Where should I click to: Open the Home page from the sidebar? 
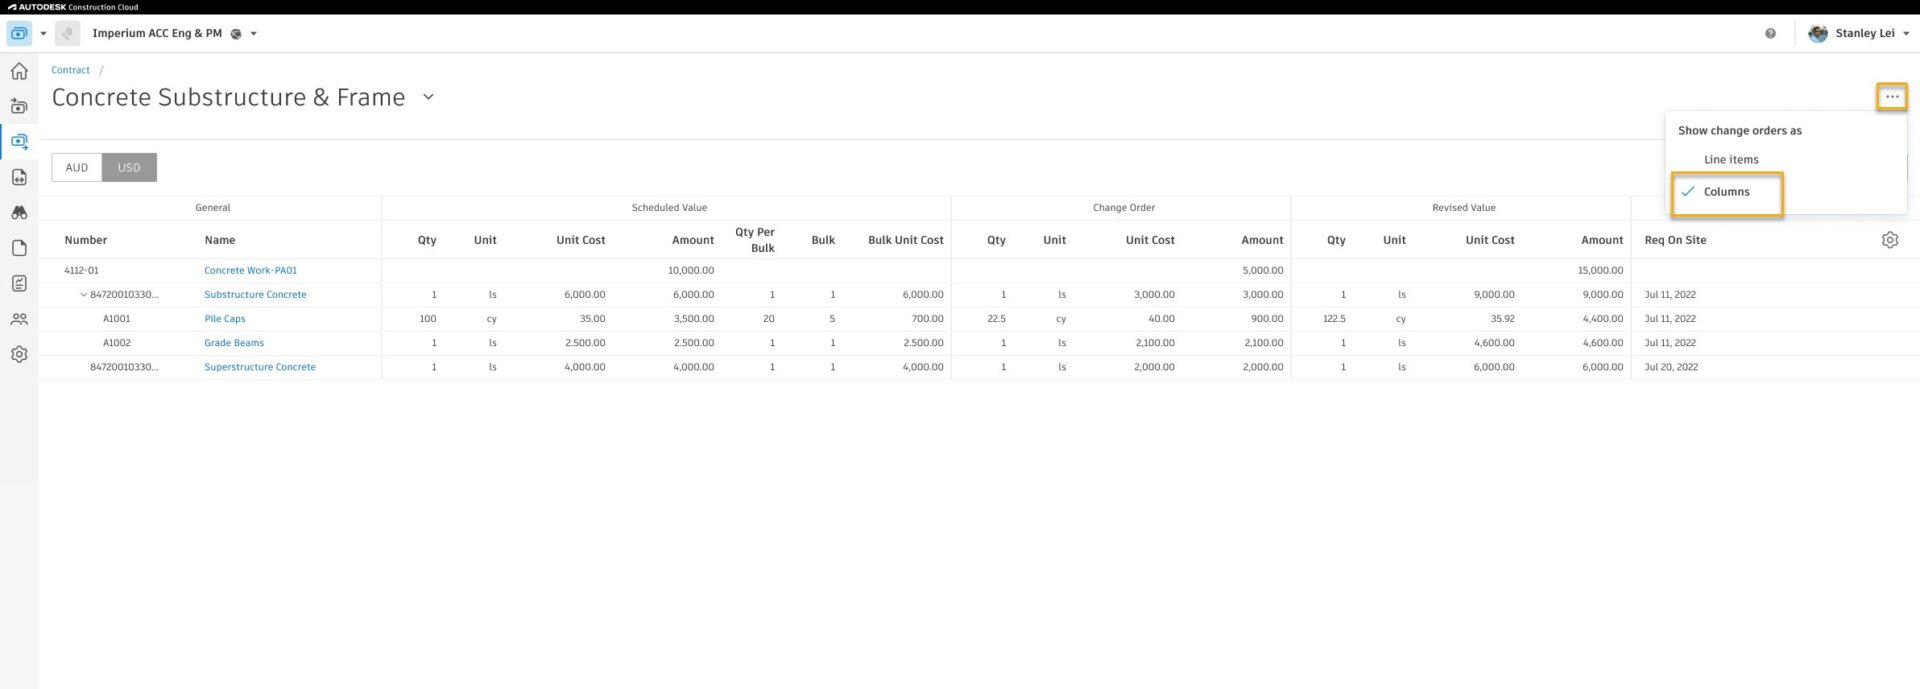click(19, 71)
